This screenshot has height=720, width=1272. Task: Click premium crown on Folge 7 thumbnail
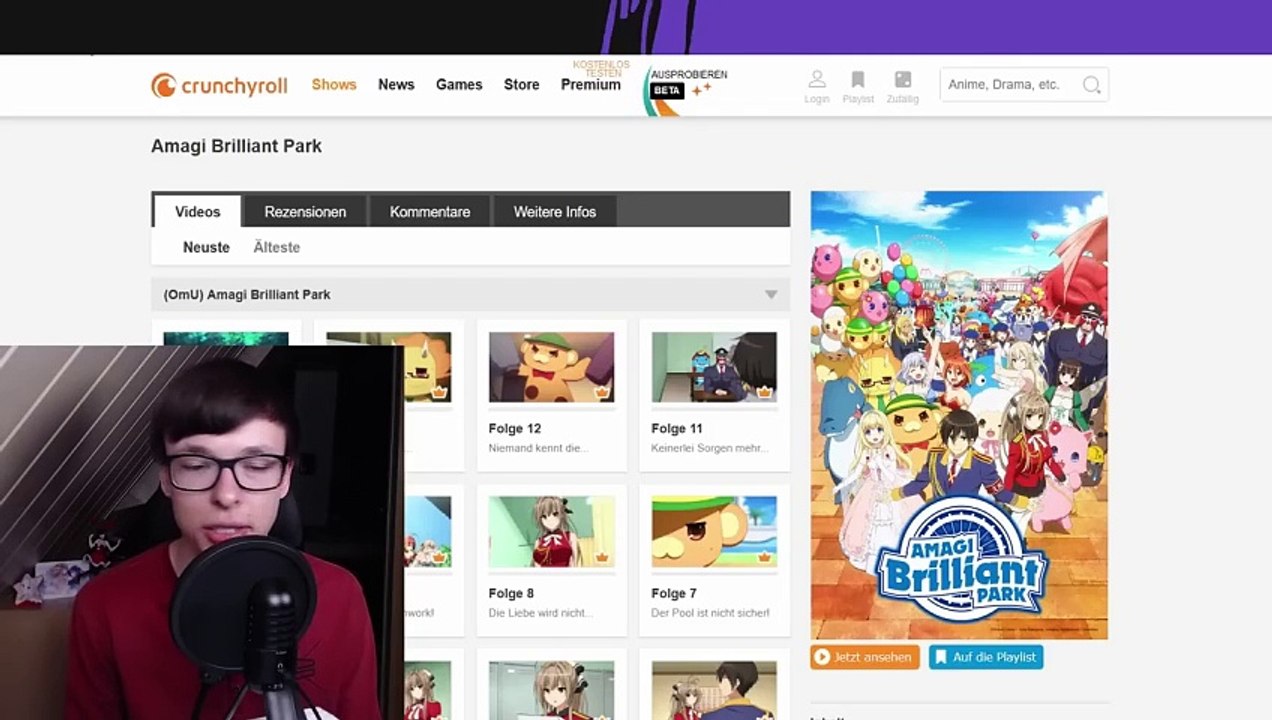point(764,557)
